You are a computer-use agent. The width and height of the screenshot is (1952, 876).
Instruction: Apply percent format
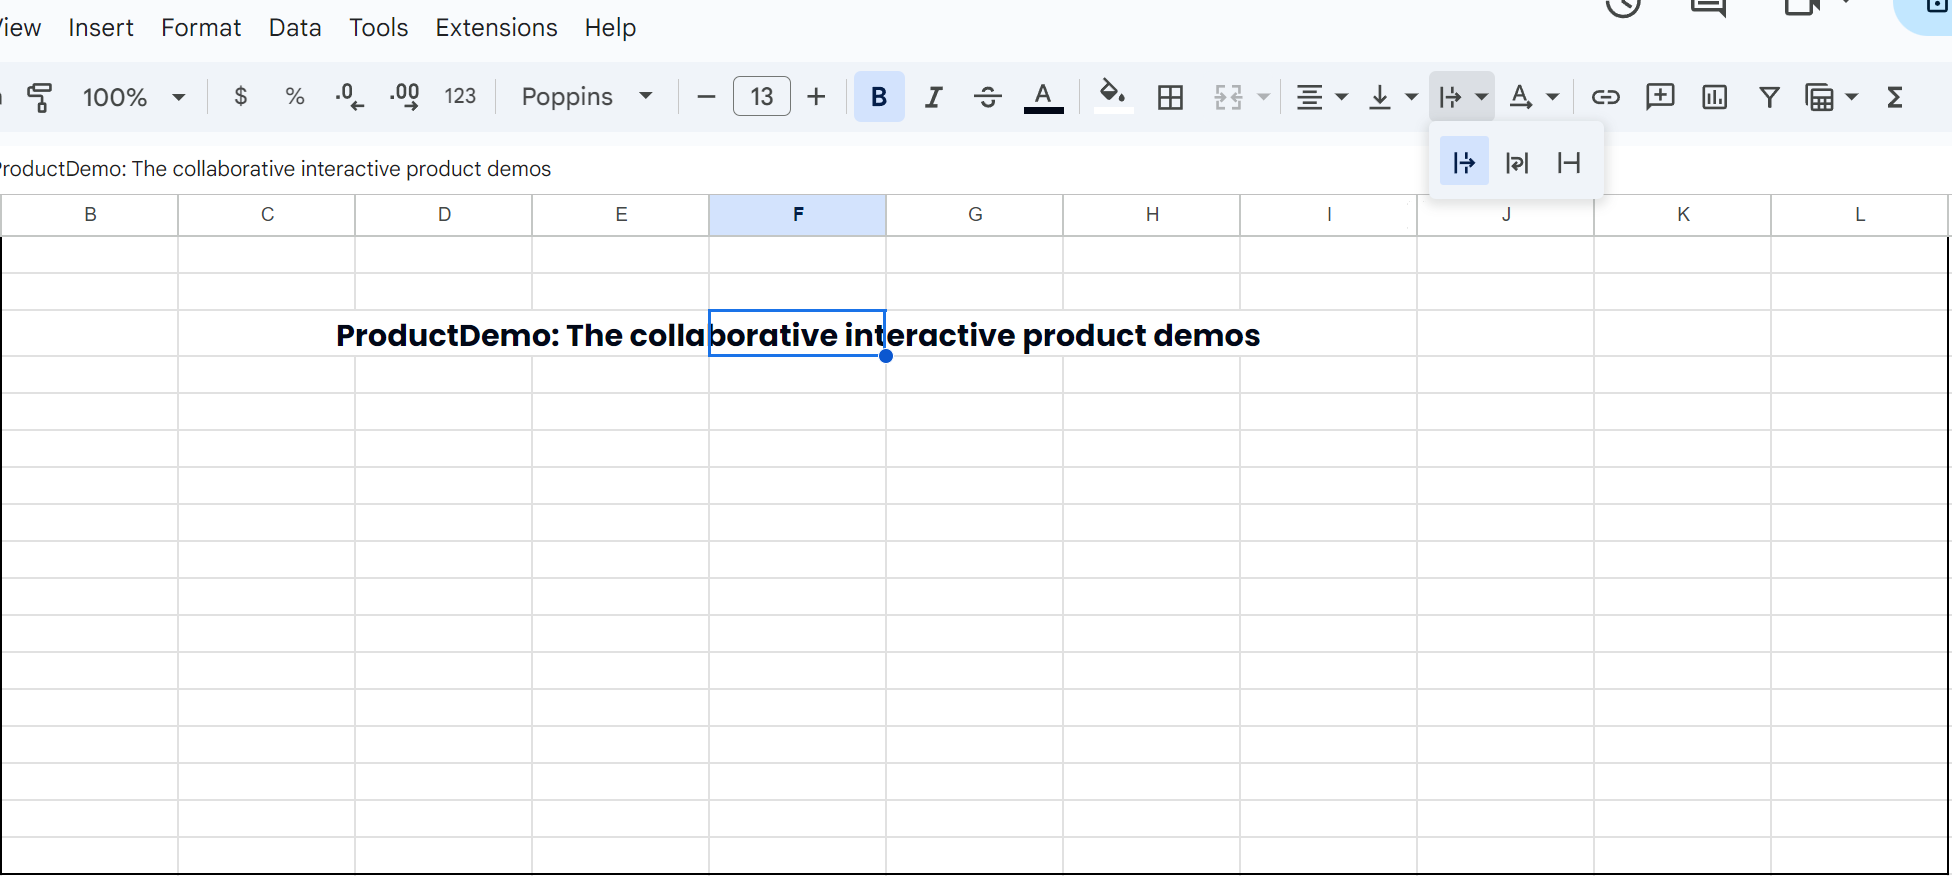pos(294,97)
